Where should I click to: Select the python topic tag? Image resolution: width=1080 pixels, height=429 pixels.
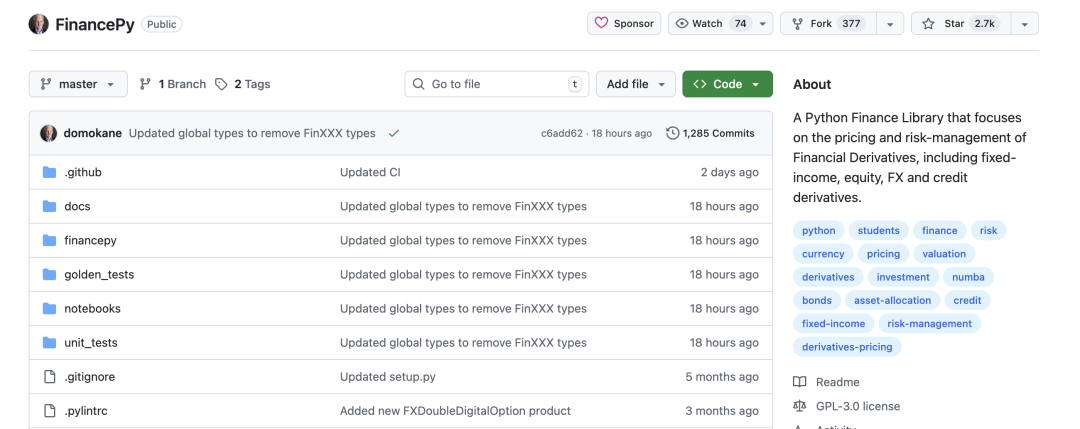pos(818,231)
